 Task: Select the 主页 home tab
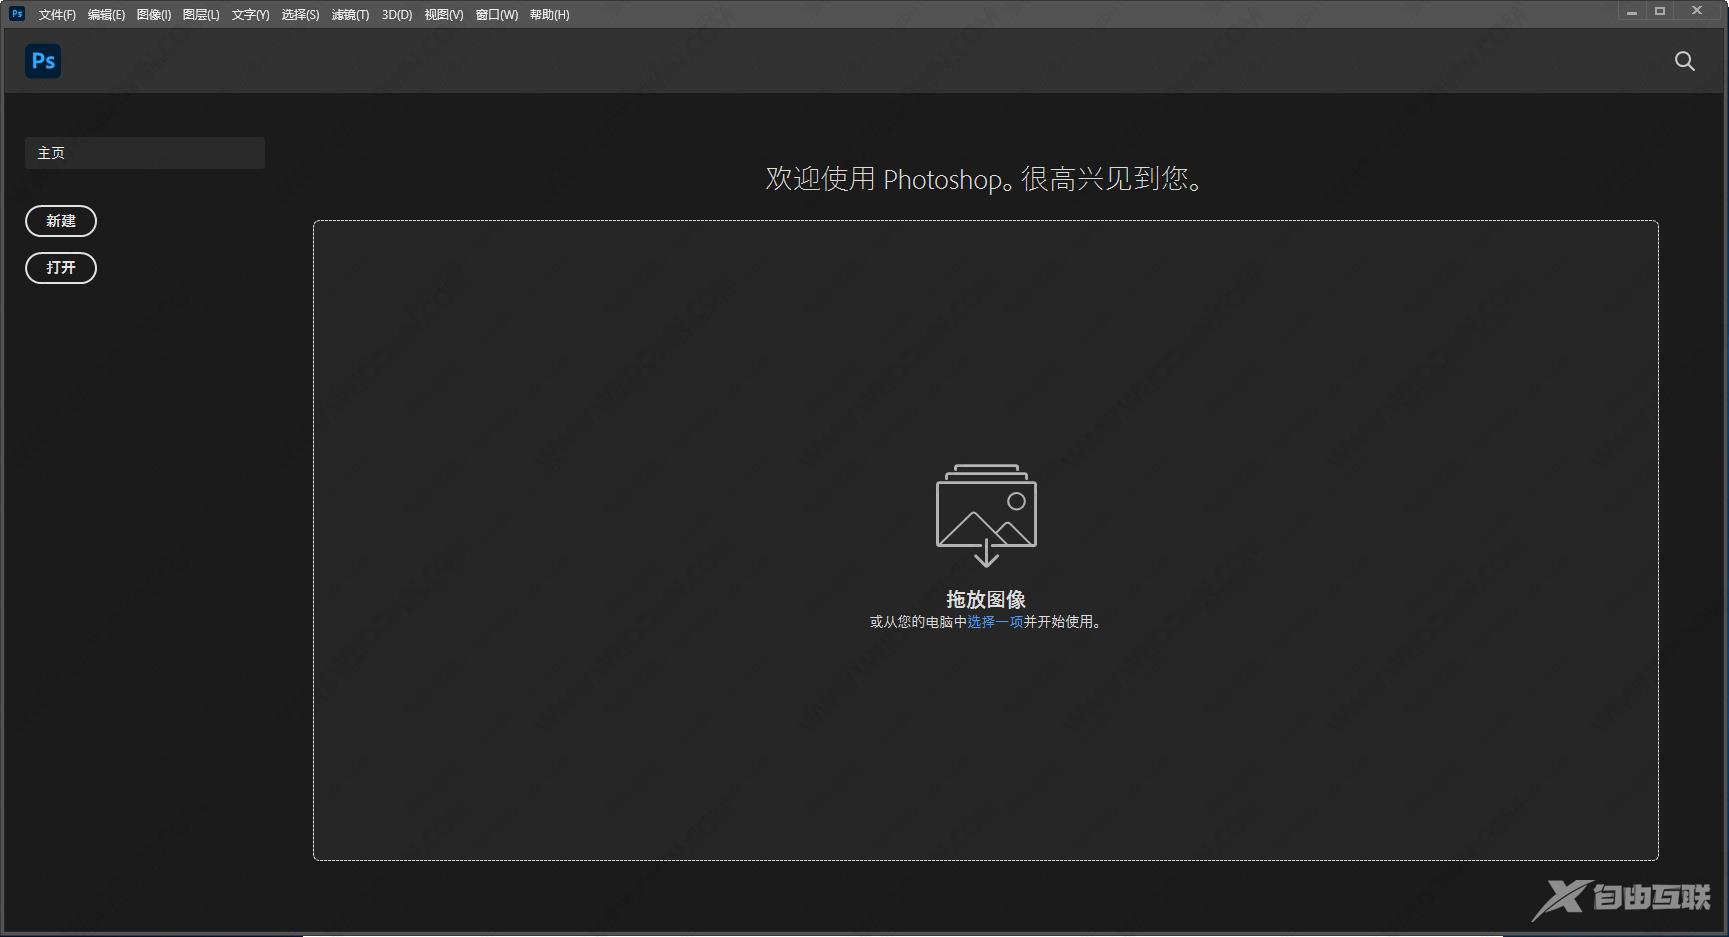pyautogui.click(x=145, y=153)
